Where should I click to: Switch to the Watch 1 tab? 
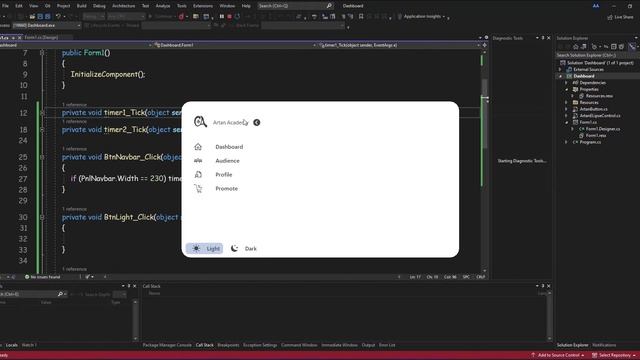(29, 345)
